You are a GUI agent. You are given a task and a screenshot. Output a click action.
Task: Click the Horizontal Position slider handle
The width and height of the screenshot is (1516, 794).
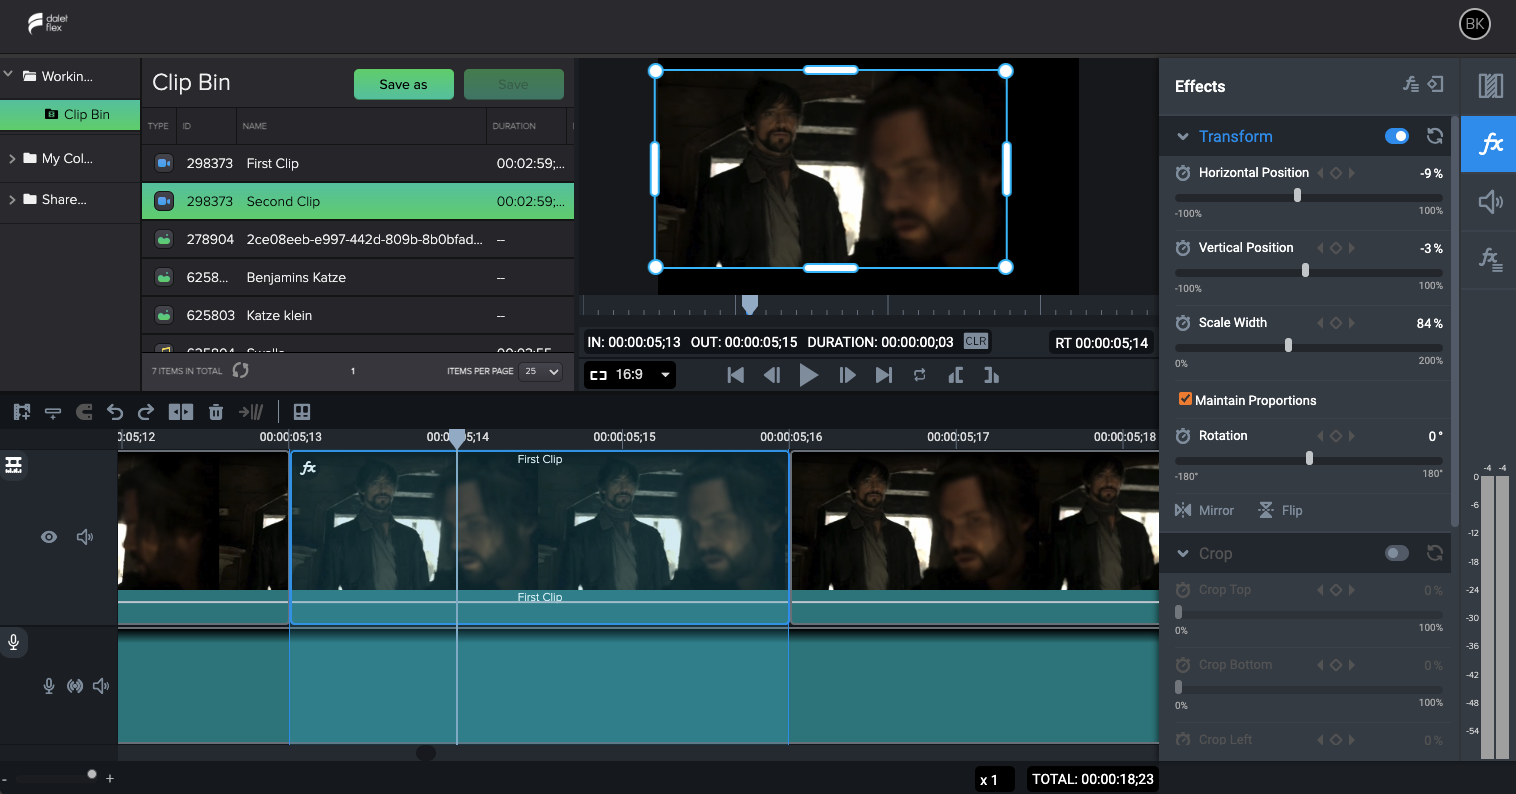(x=1297, y=196)
